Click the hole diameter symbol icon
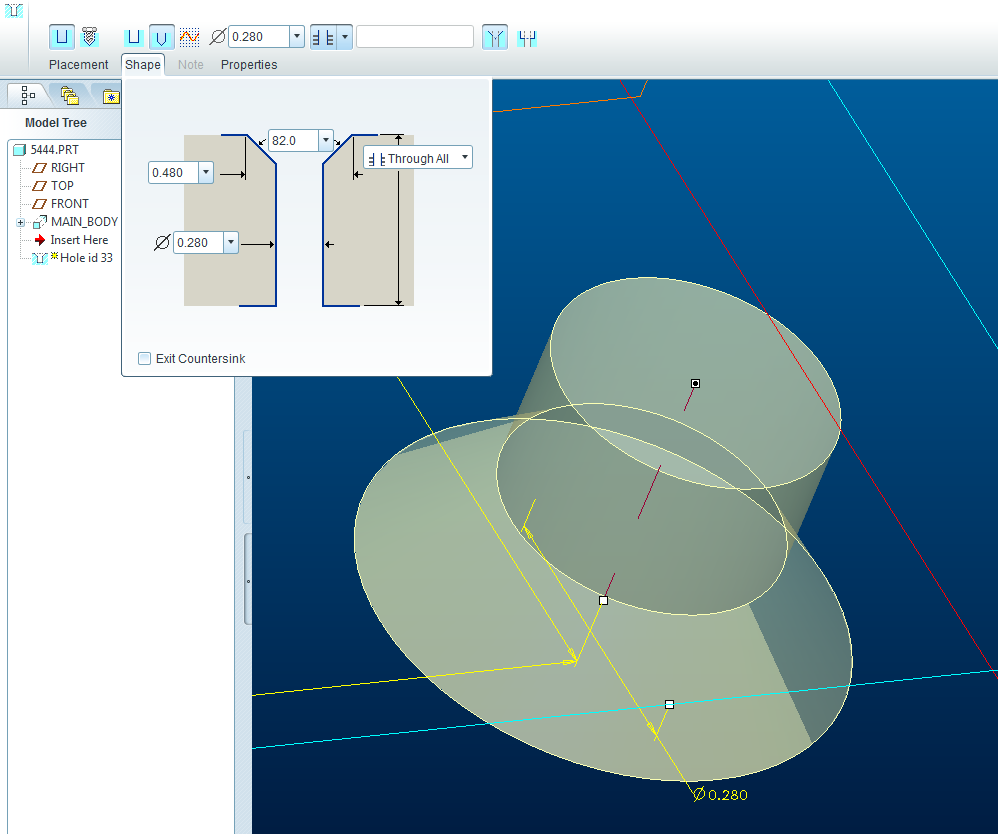The image size is (998, 834). click(x=219, y=36)
